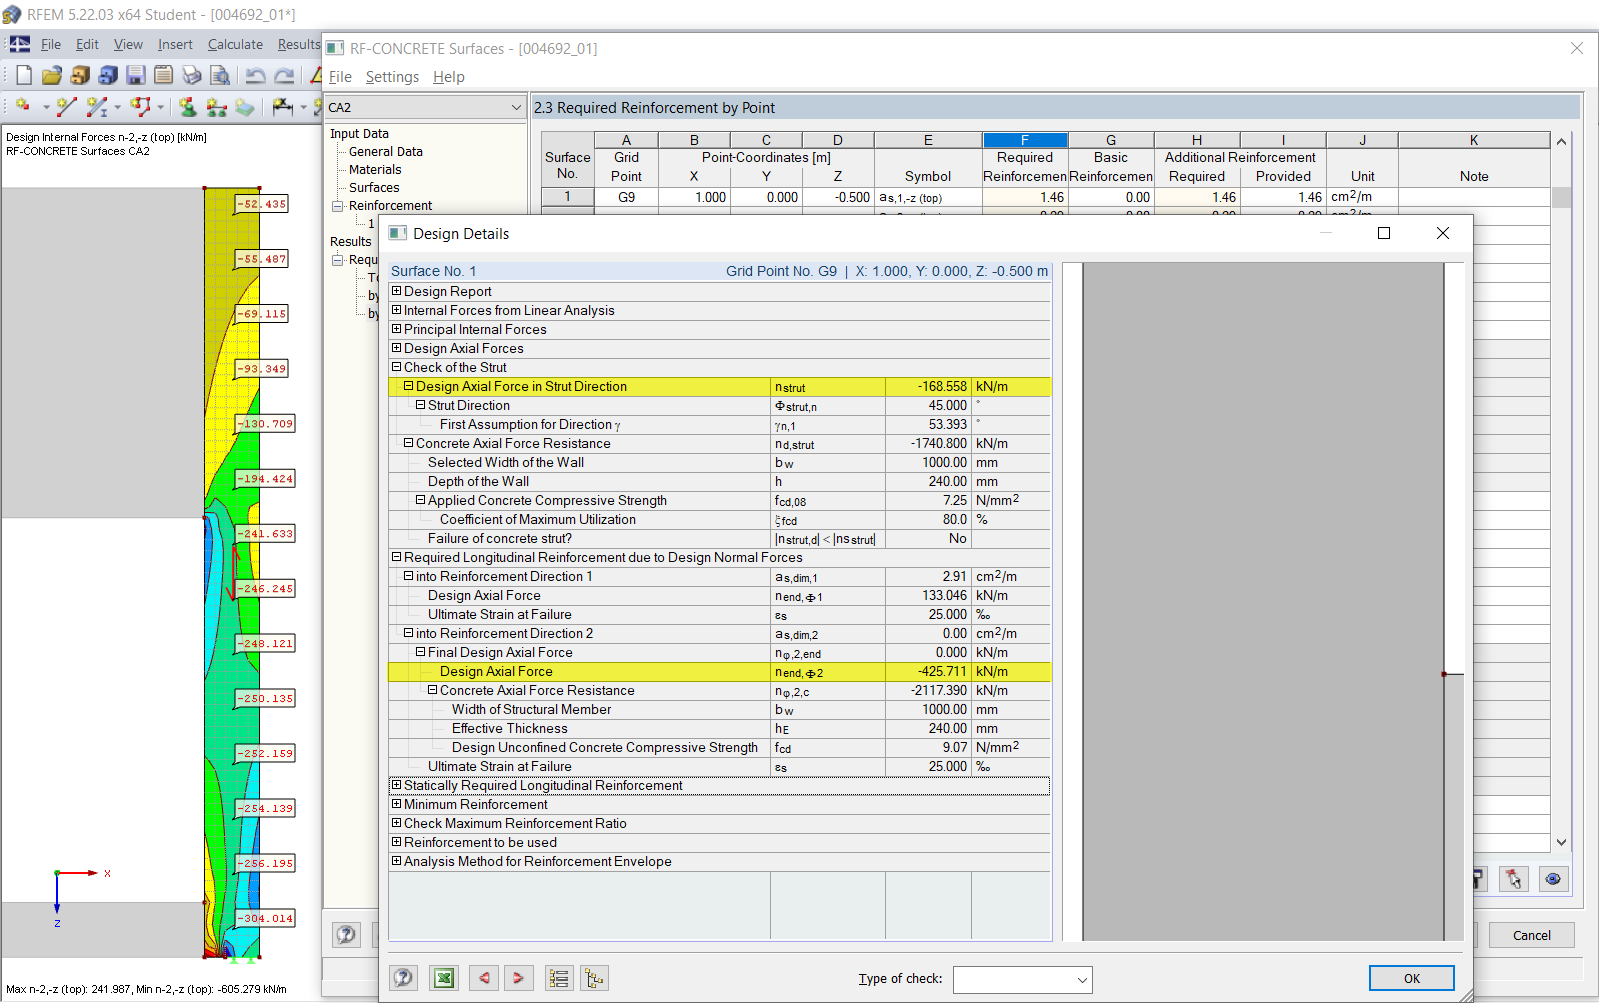Click the New Model blank page icon

tap(24, 75)
